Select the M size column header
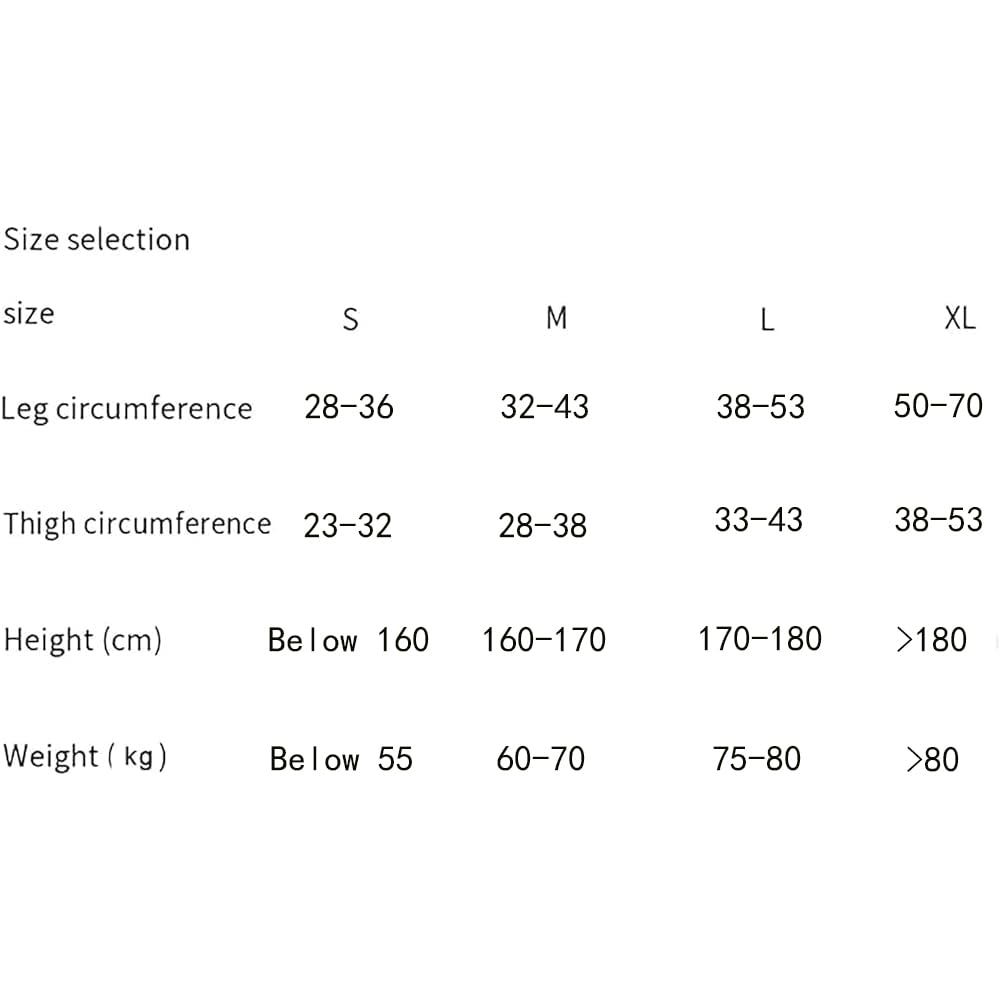 click(557, 318)
